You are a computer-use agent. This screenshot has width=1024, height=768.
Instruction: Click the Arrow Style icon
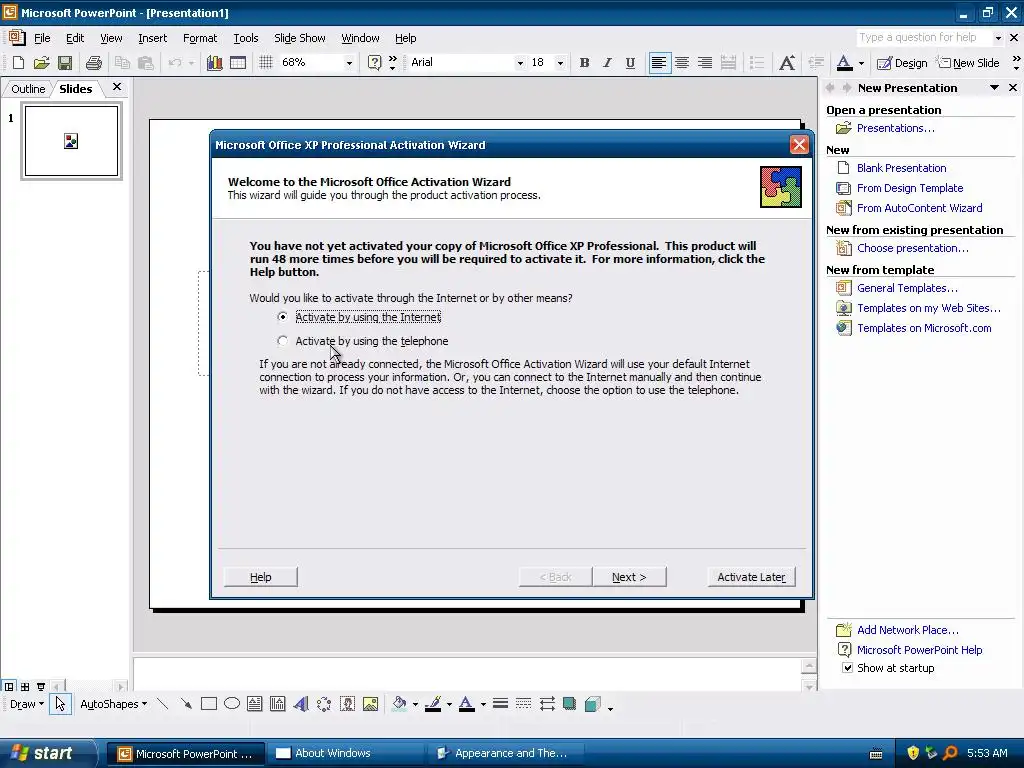(547, 704)
